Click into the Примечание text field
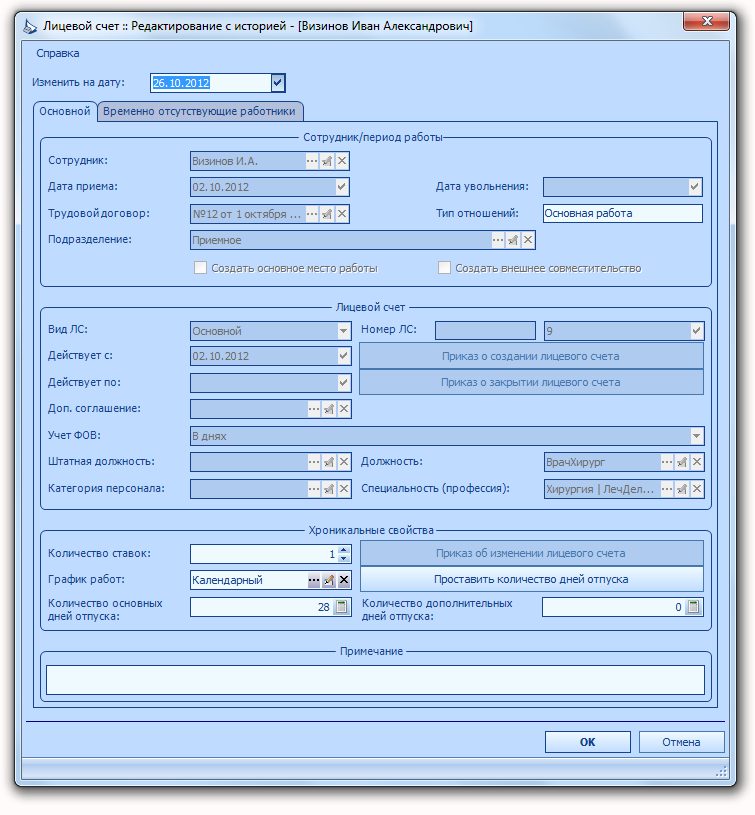The image size is (755, 815). coord(375,680)
